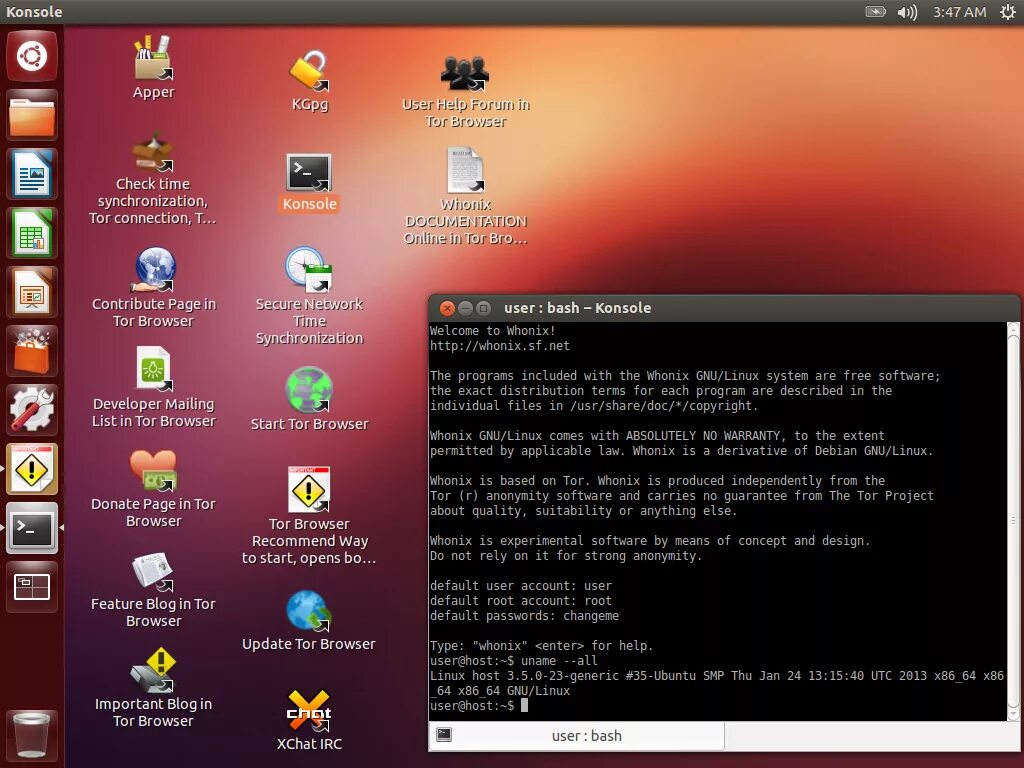Open Donate Page in Tor Browser icon
The height and width of the screenshot is (768, 1024).
pyautogui.click(x=153, y=488)
